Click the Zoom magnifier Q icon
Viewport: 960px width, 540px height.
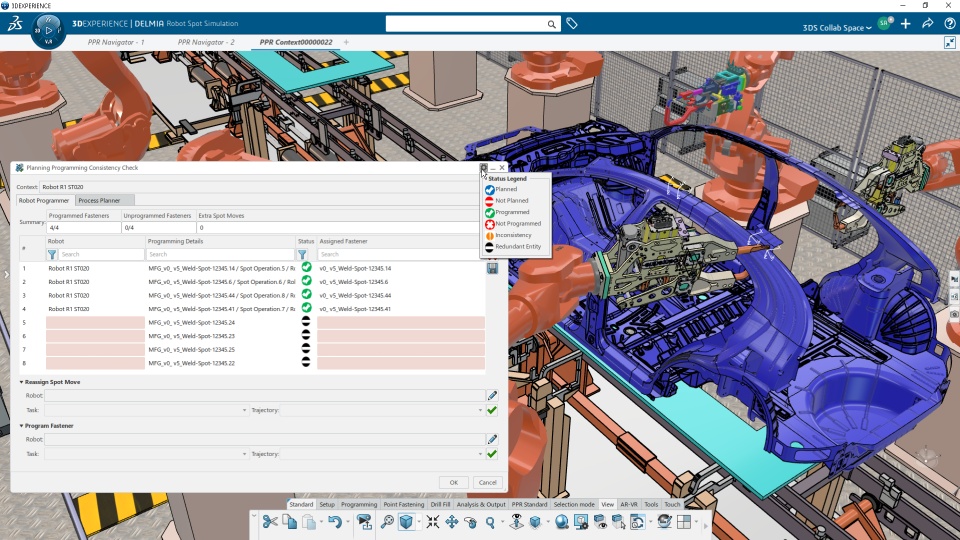tap(490, 522)
